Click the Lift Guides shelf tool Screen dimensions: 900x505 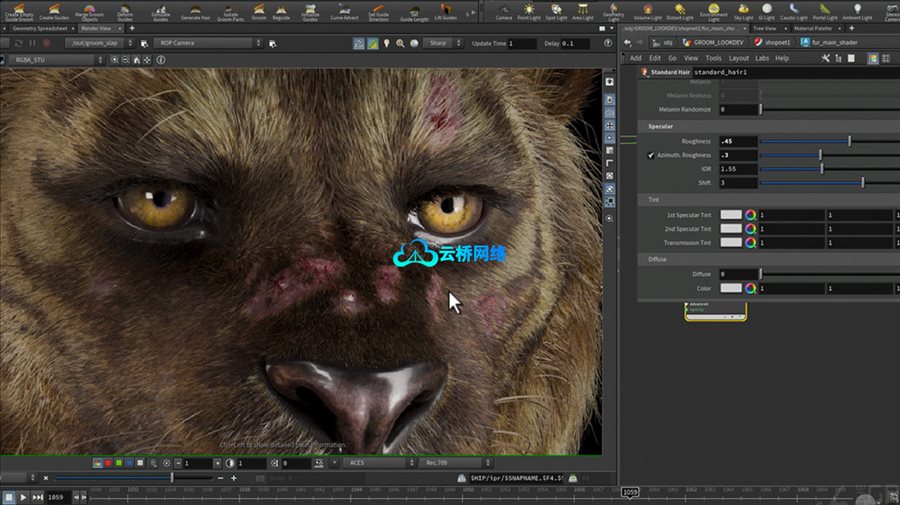444,12
